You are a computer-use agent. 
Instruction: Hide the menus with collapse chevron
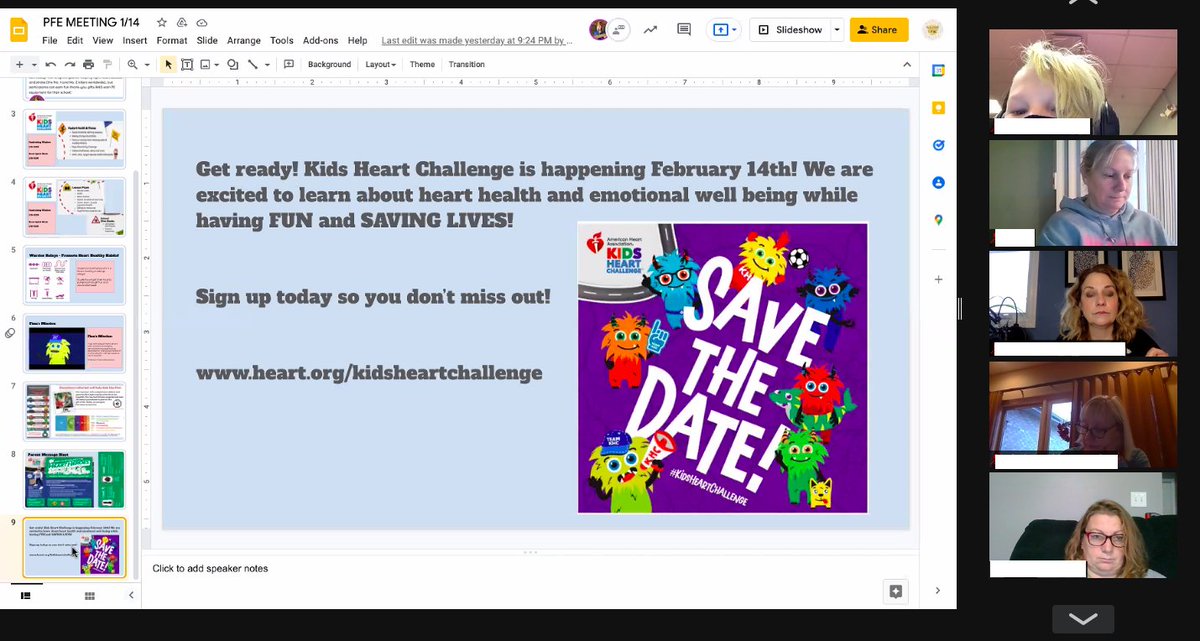[x=907, y=64]
